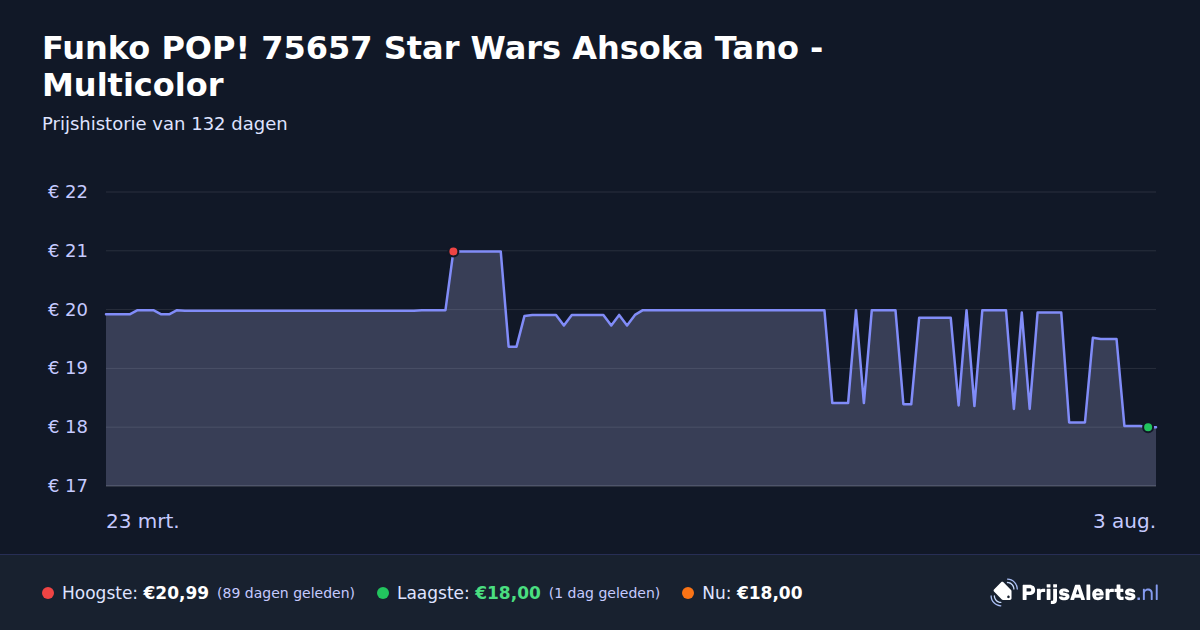
Task: Click the red highest-price marker on chart
Action: (453, 251)
